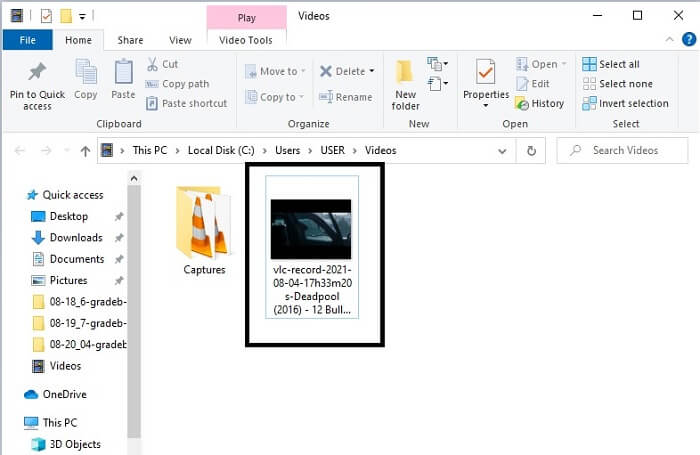The width and height of the screenshot is (700, 455).
Task: Open Documents in navigation pane
Action: [68, 259]
